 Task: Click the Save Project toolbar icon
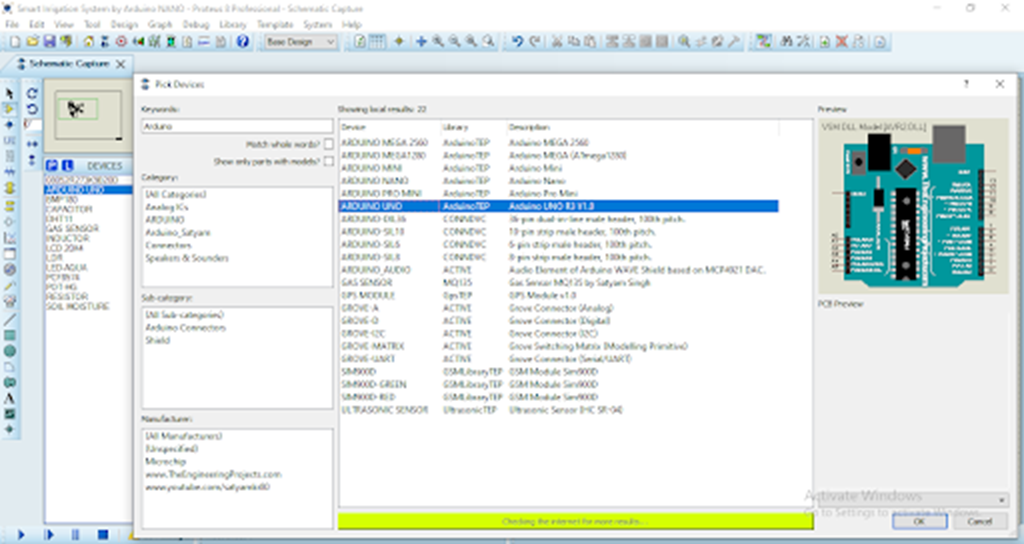coord(49,41)
